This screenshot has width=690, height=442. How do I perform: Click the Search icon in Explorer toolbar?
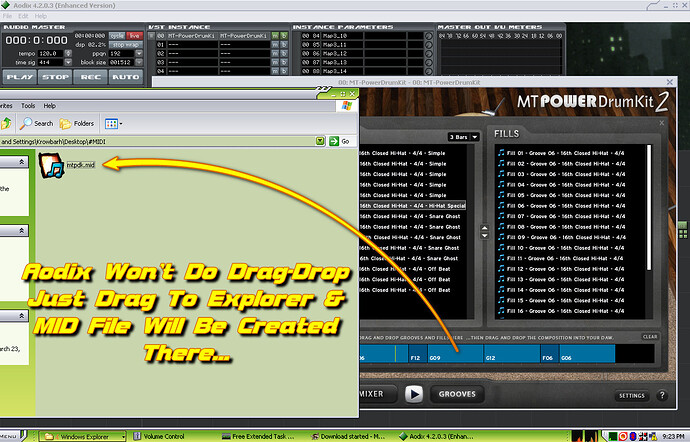click(36, 123)
